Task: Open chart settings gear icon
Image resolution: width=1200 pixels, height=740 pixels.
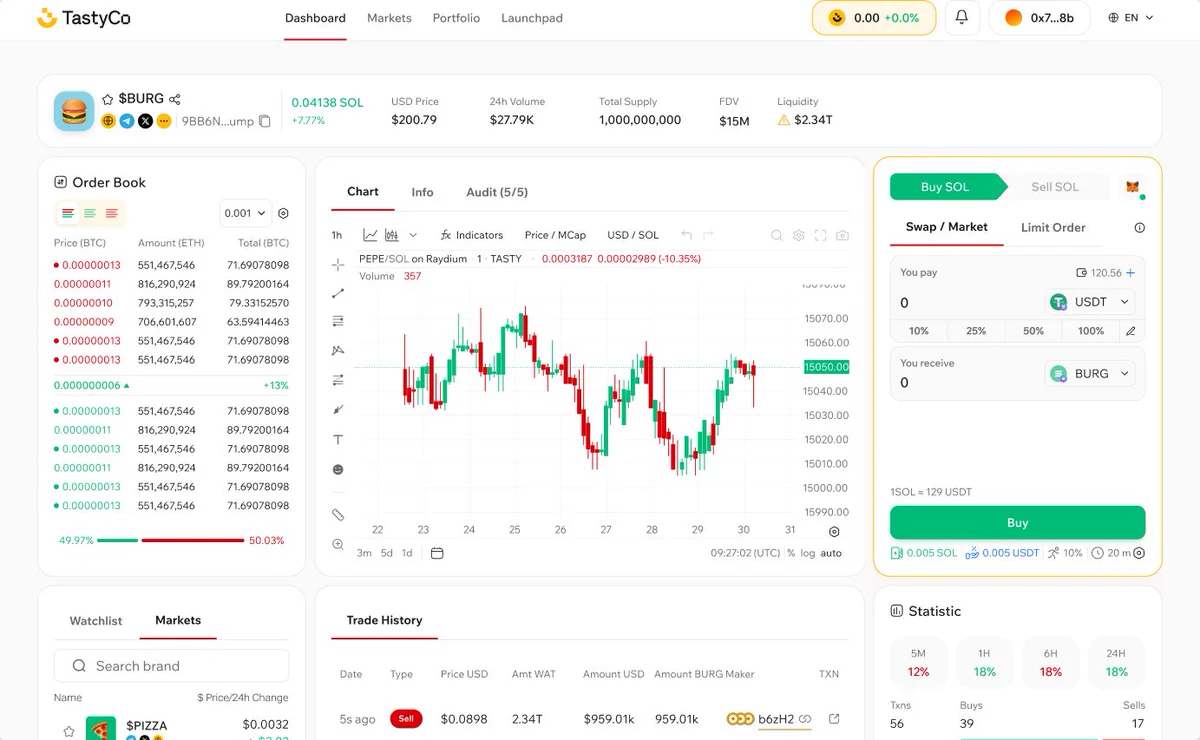Action: [798, 235]
